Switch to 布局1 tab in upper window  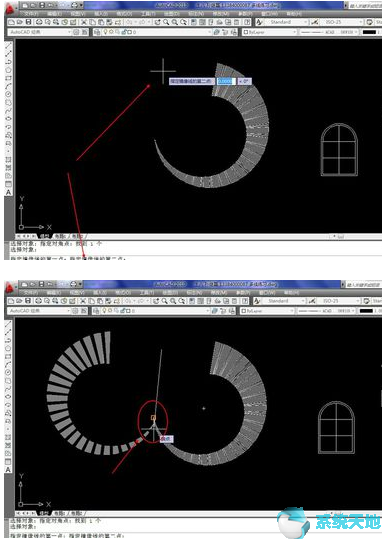coord(61,236)
